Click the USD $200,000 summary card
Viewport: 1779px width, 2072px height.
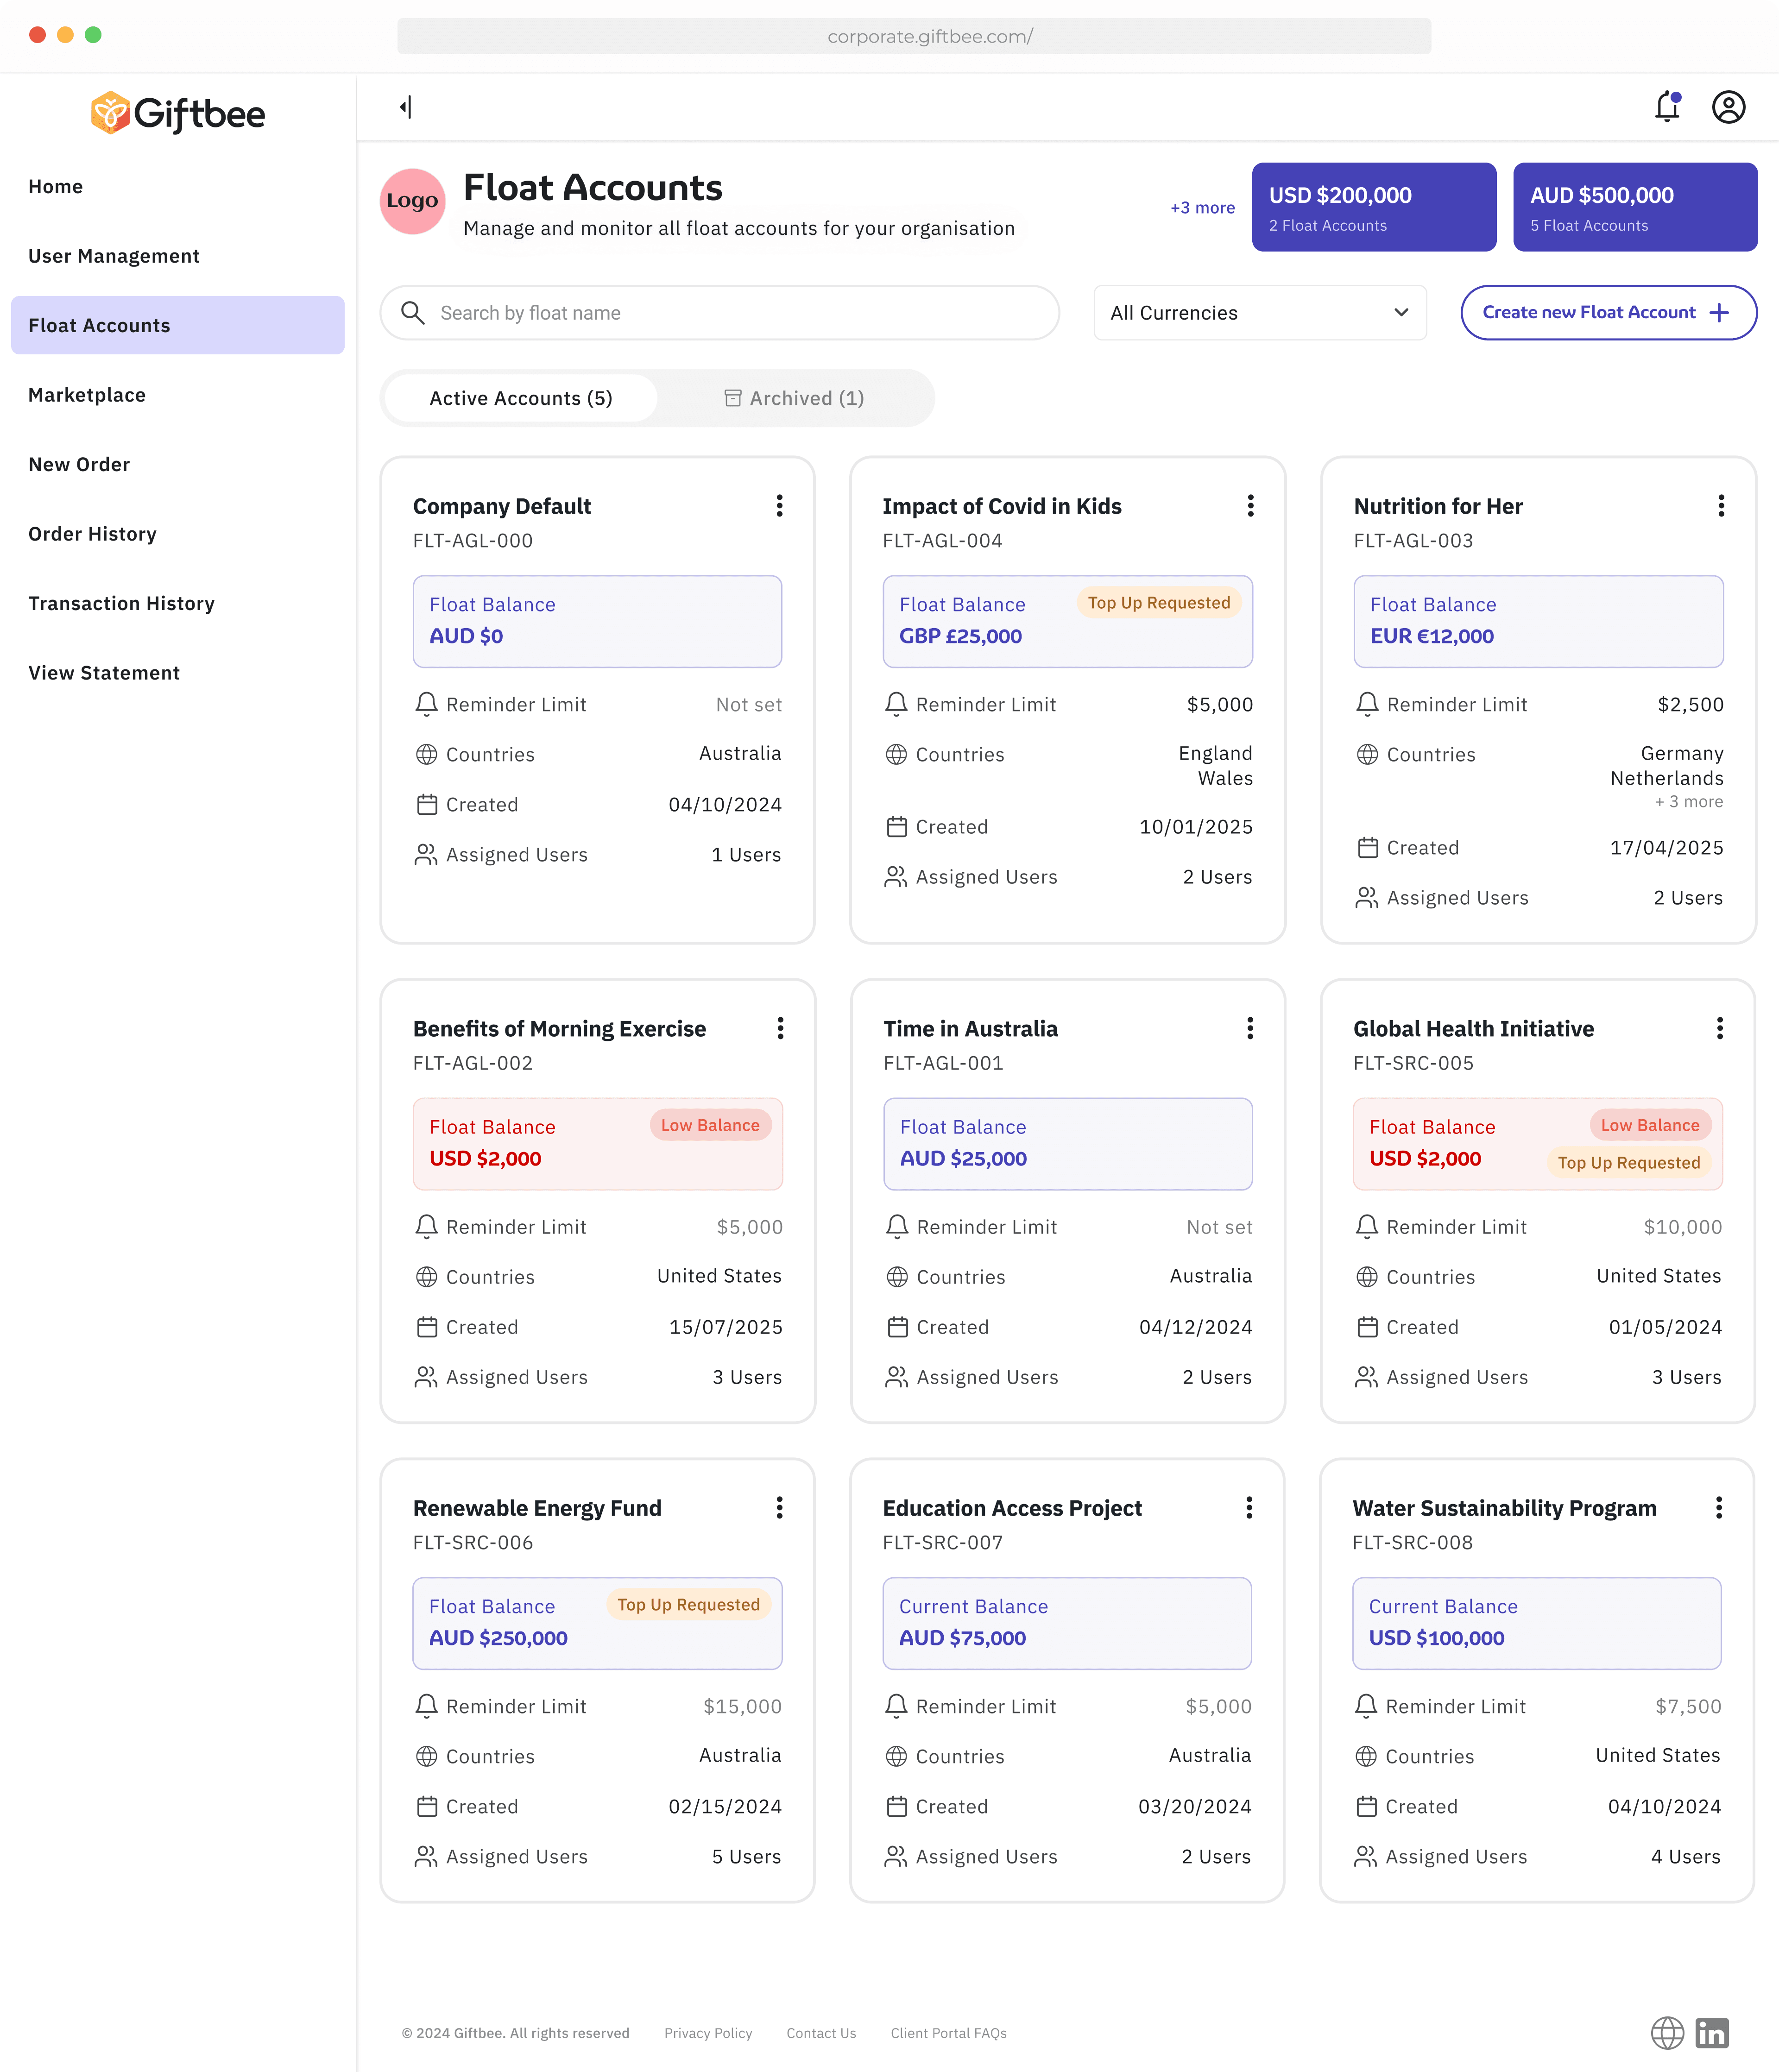pos(1374,207)
